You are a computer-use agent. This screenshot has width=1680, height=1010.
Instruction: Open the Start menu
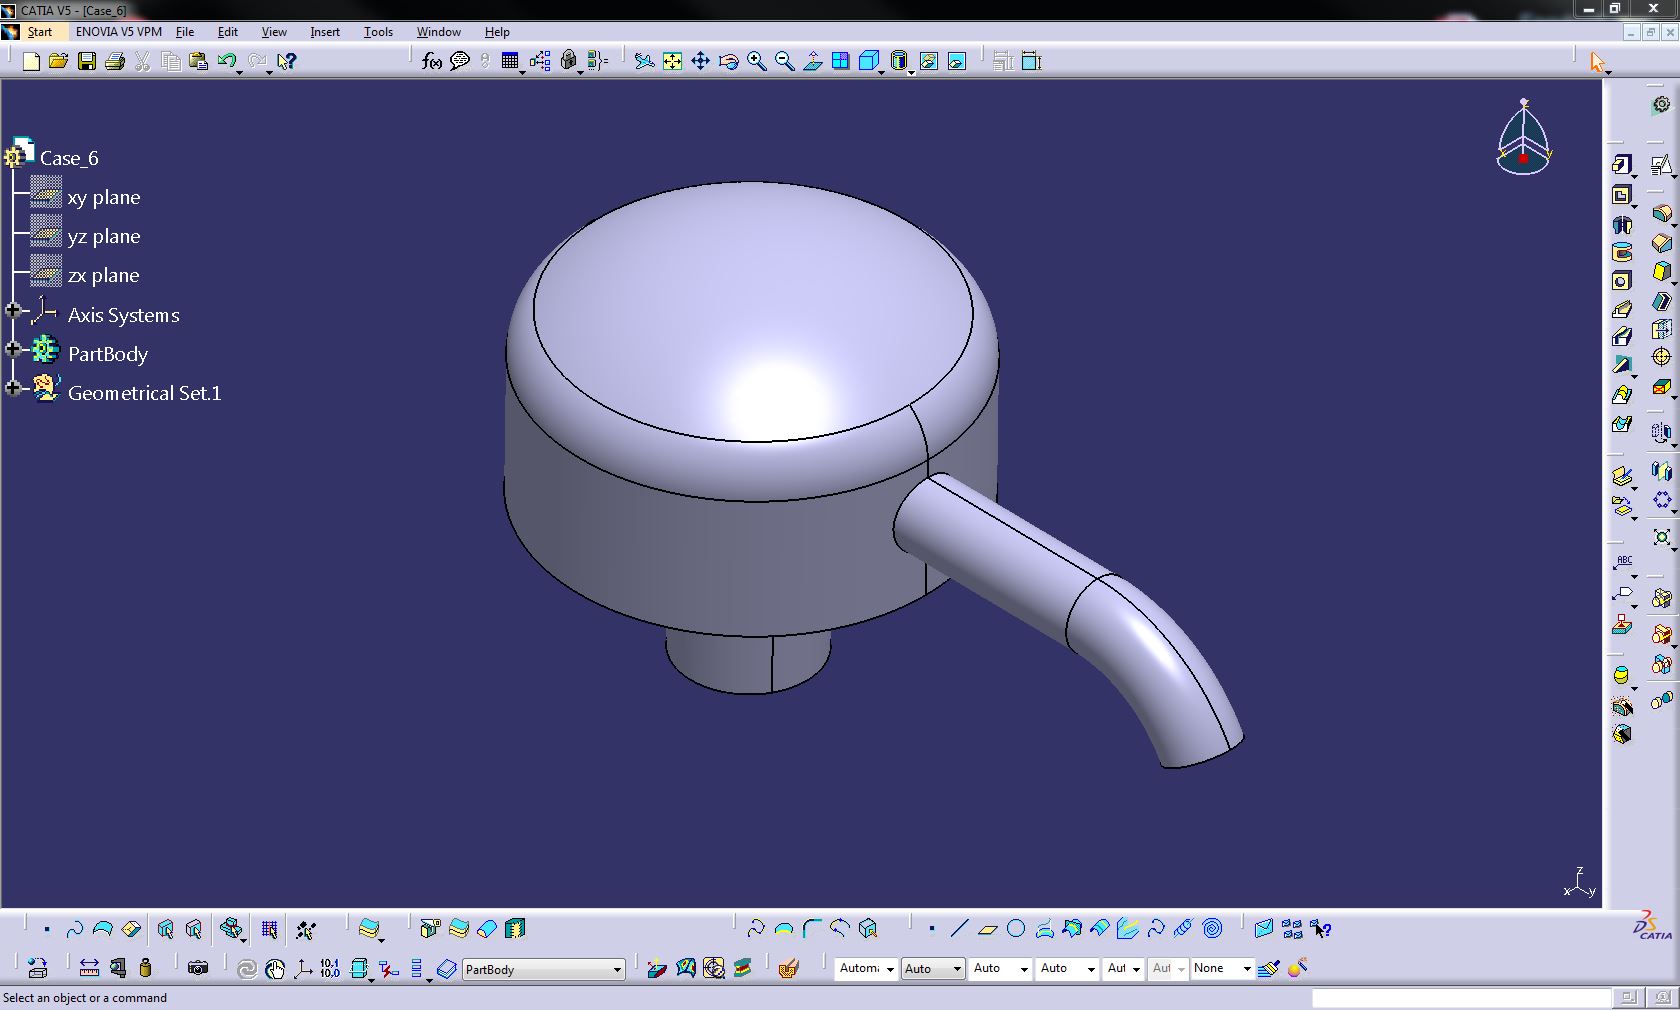click(40, 32)
